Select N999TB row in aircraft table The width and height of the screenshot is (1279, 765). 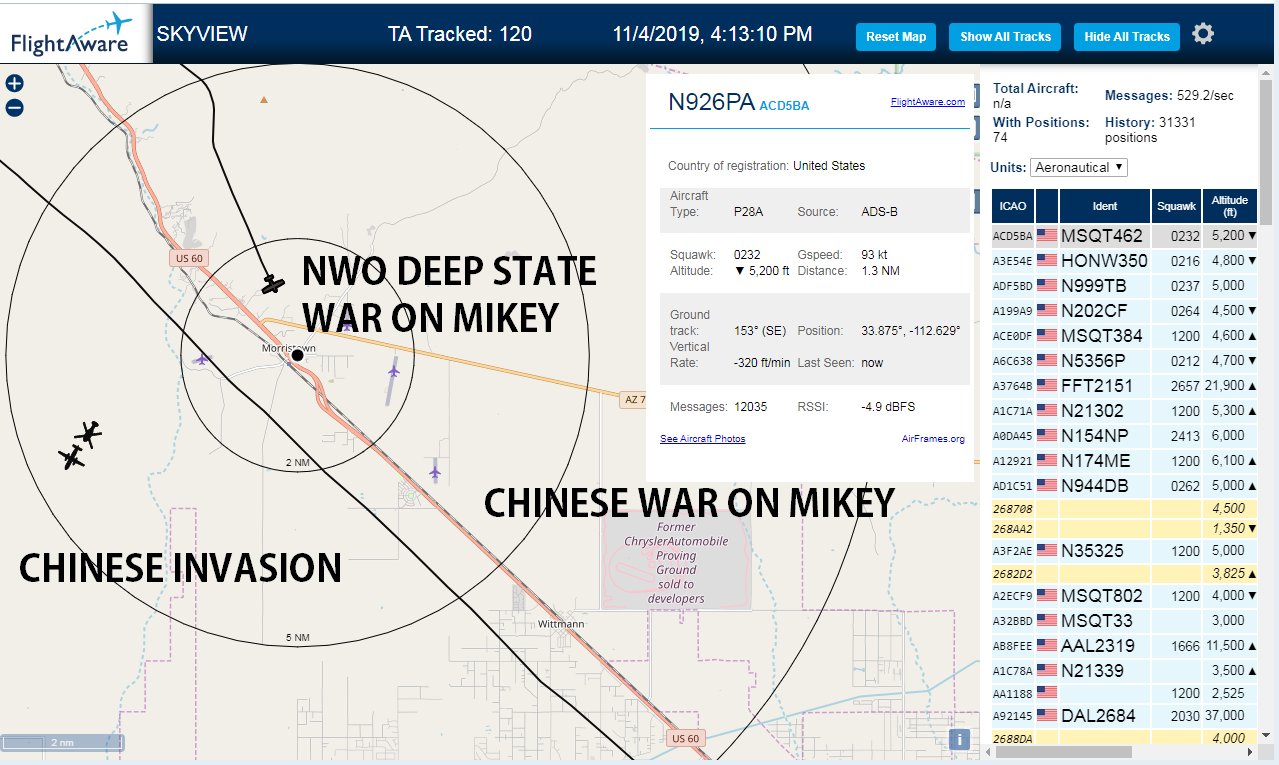coord(1125,286)
